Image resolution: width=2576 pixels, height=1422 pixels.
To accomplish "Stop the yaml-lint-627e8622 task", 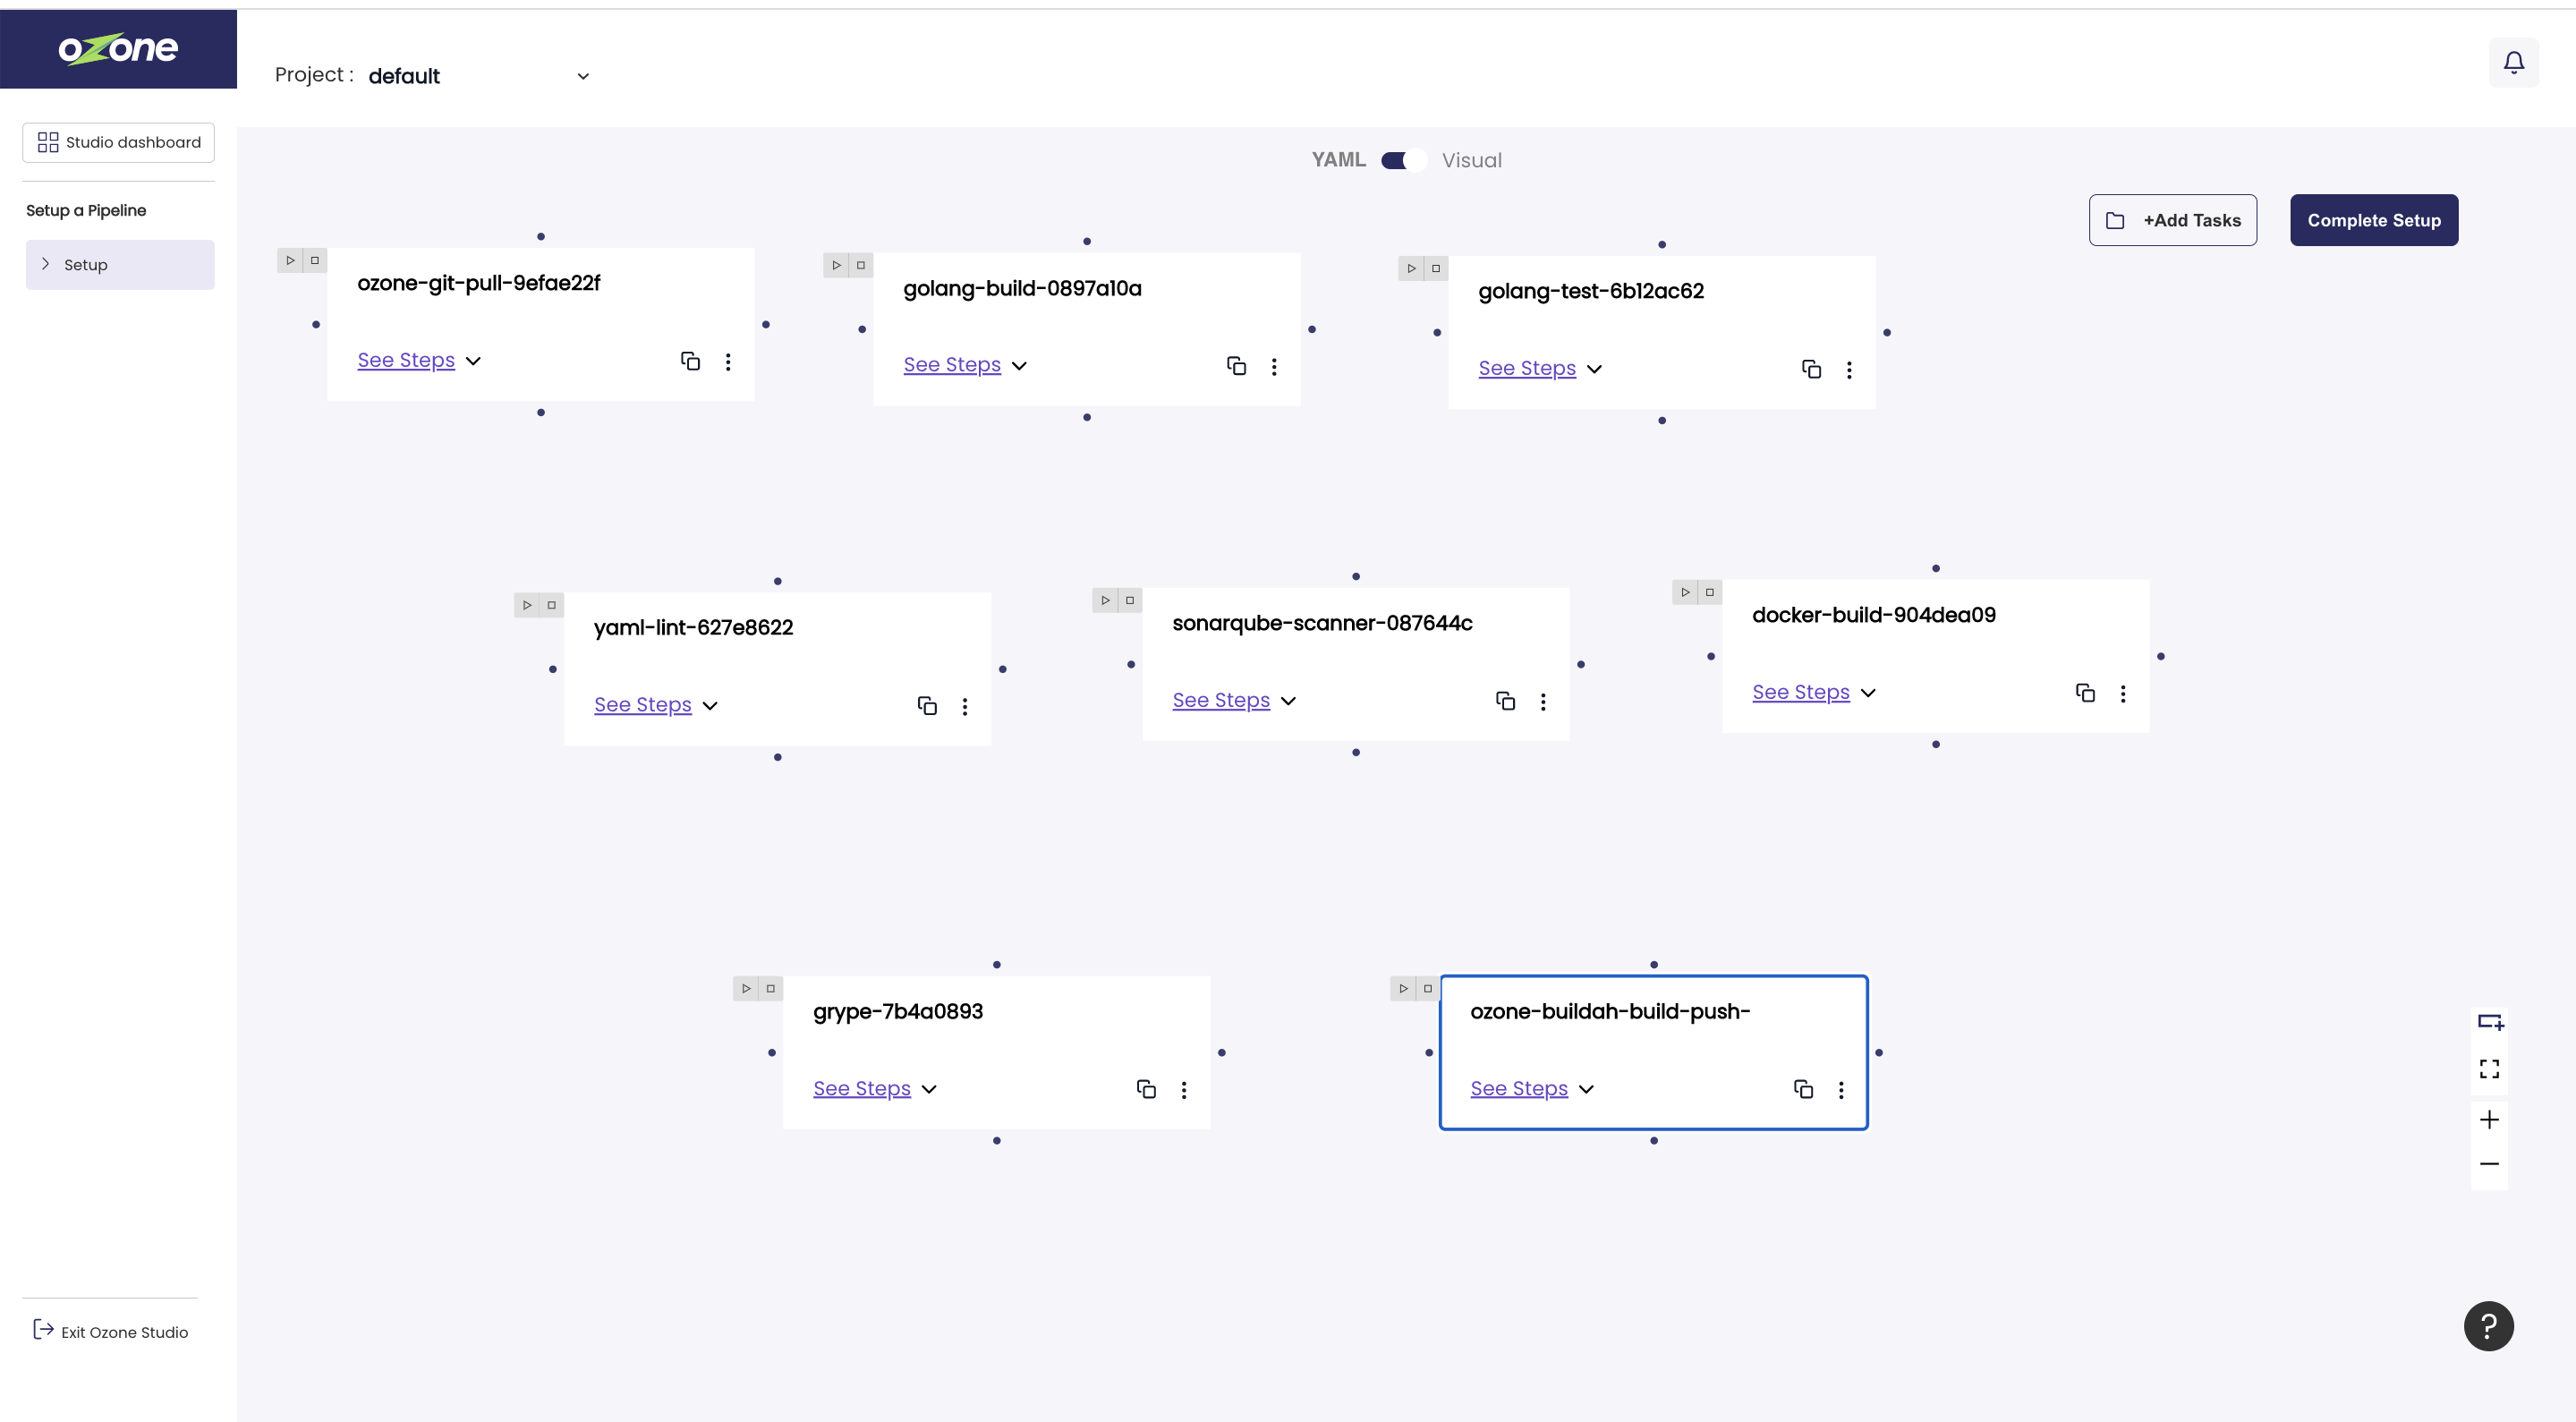I will 552,605.
